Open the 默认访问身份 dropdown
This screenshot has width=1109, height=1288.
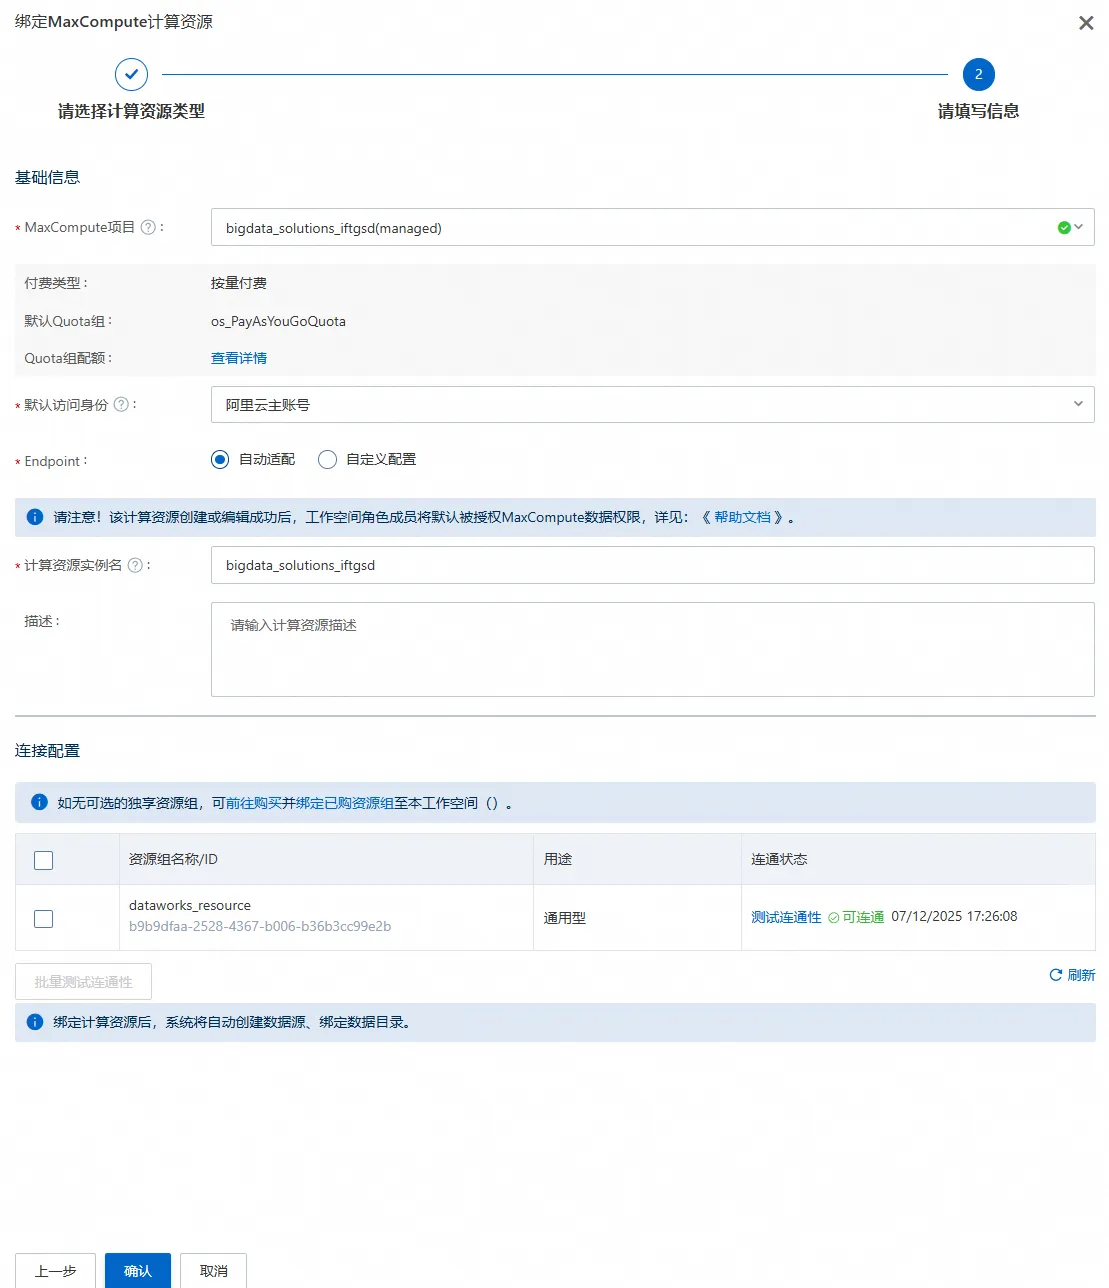653,404
